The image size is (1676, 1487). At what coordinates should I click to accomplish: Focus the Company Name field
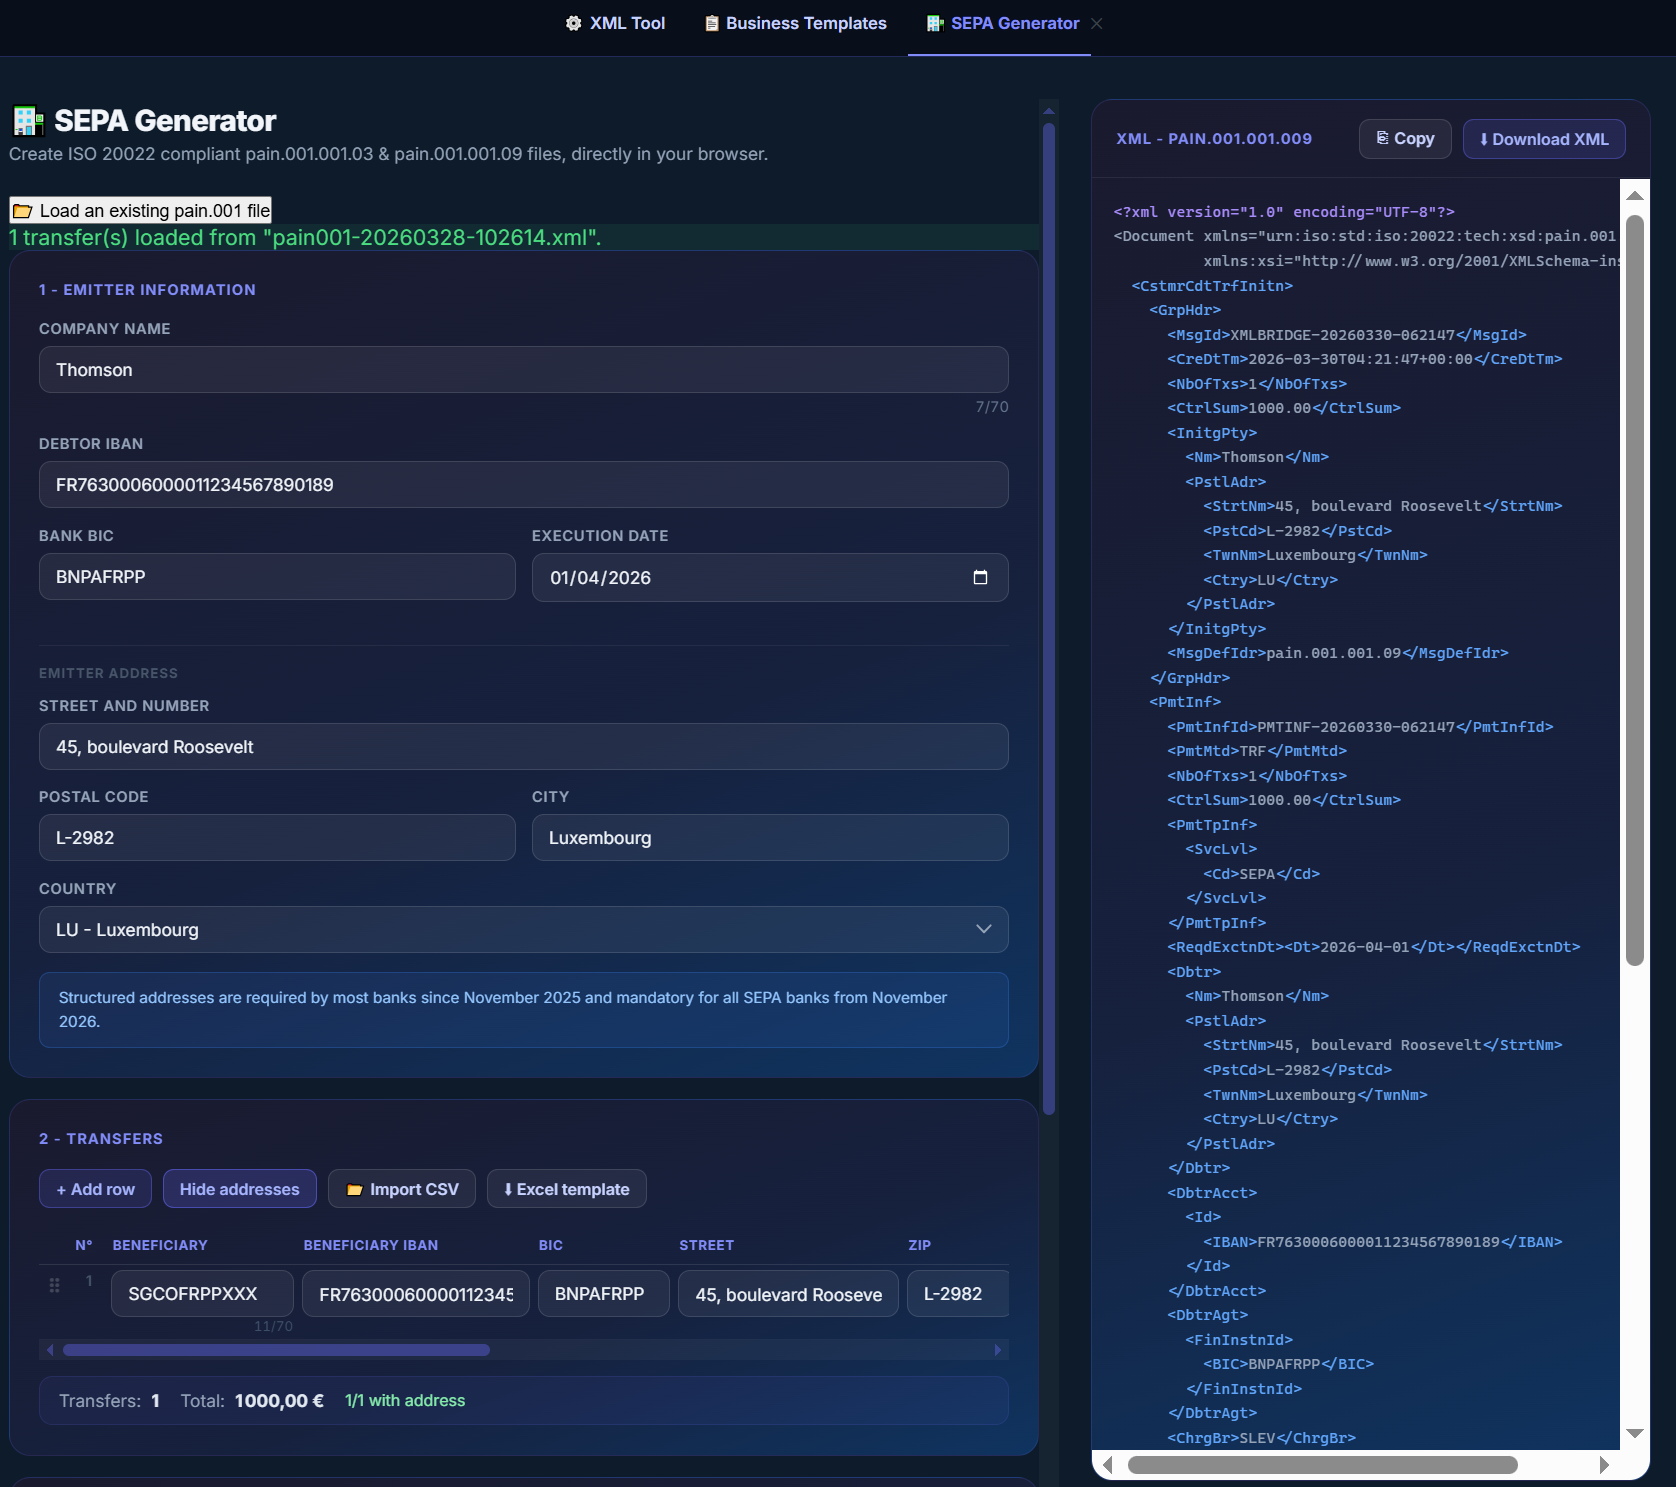524,369
